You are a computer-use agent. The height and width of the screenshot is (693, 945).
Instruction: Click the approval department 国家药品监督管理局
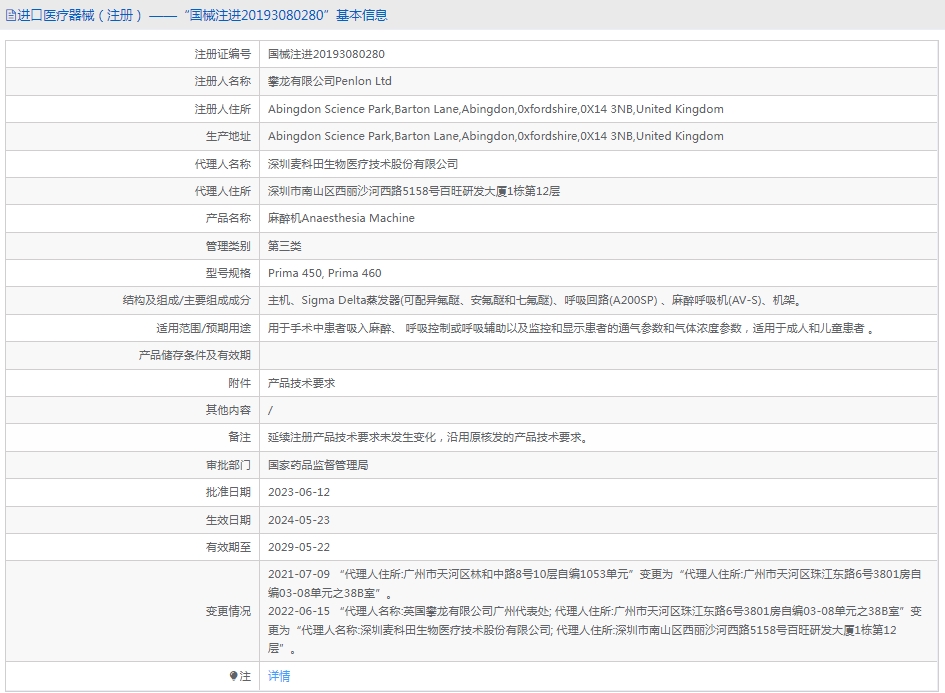[x=318, y=465]
